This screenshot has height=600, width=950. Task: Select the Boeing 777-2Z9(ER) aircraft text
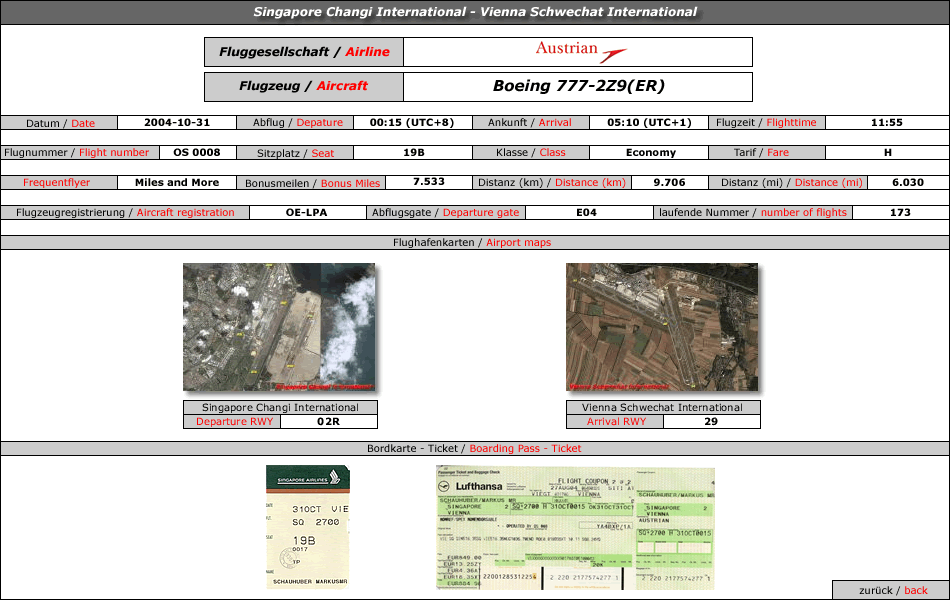click(579, 86)
